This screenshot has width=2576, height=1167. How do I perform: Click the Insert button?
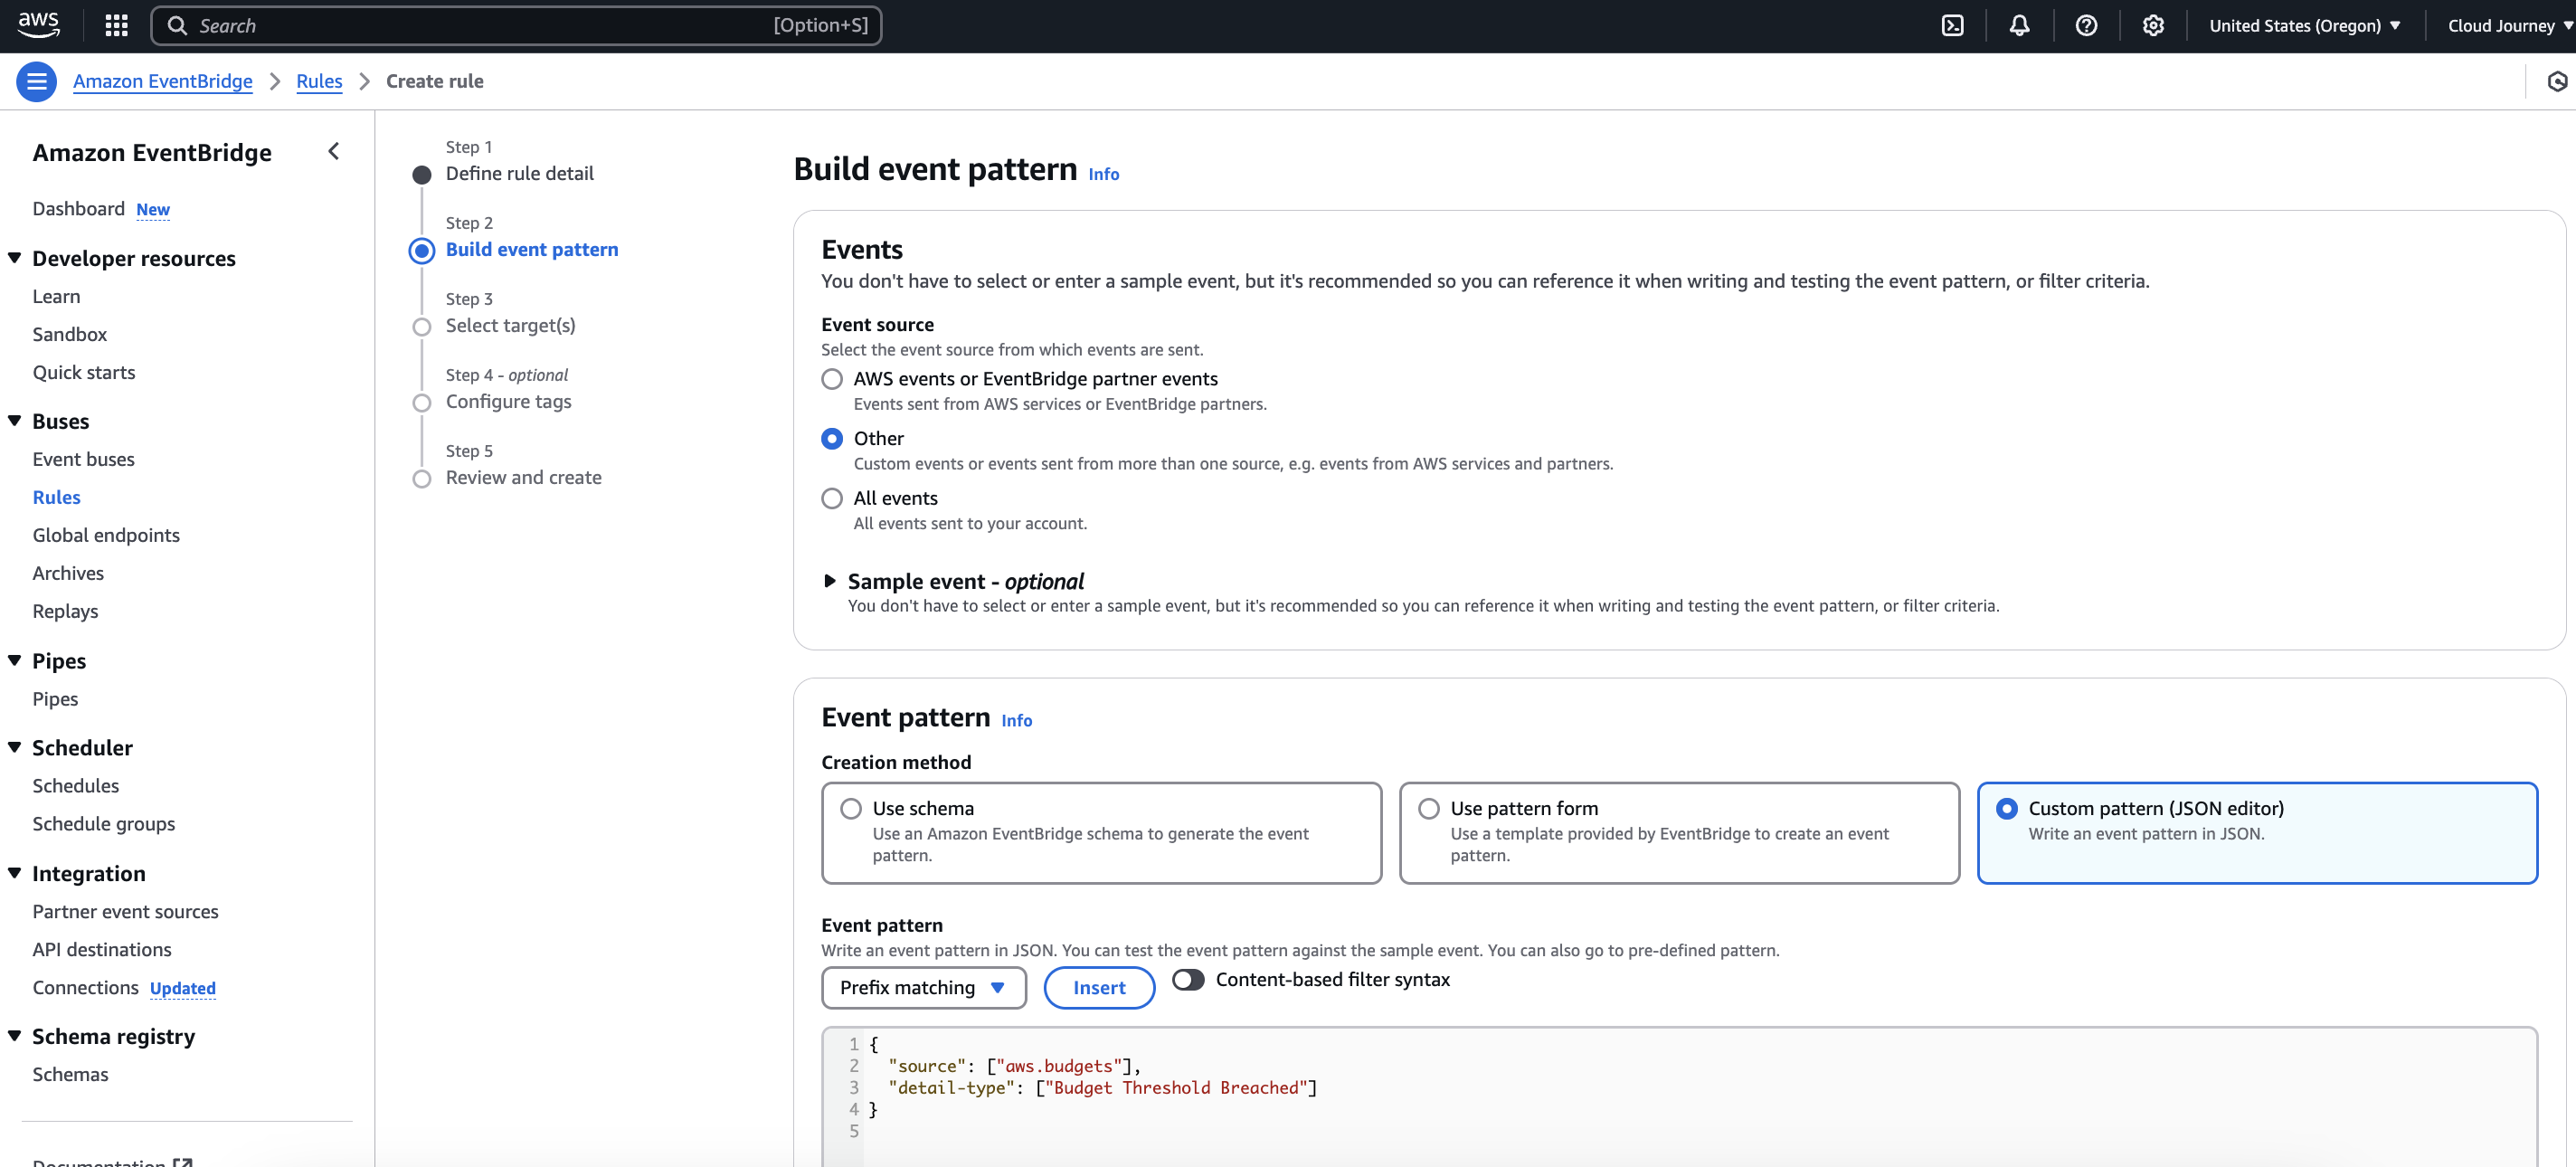tap(1099, 988)
